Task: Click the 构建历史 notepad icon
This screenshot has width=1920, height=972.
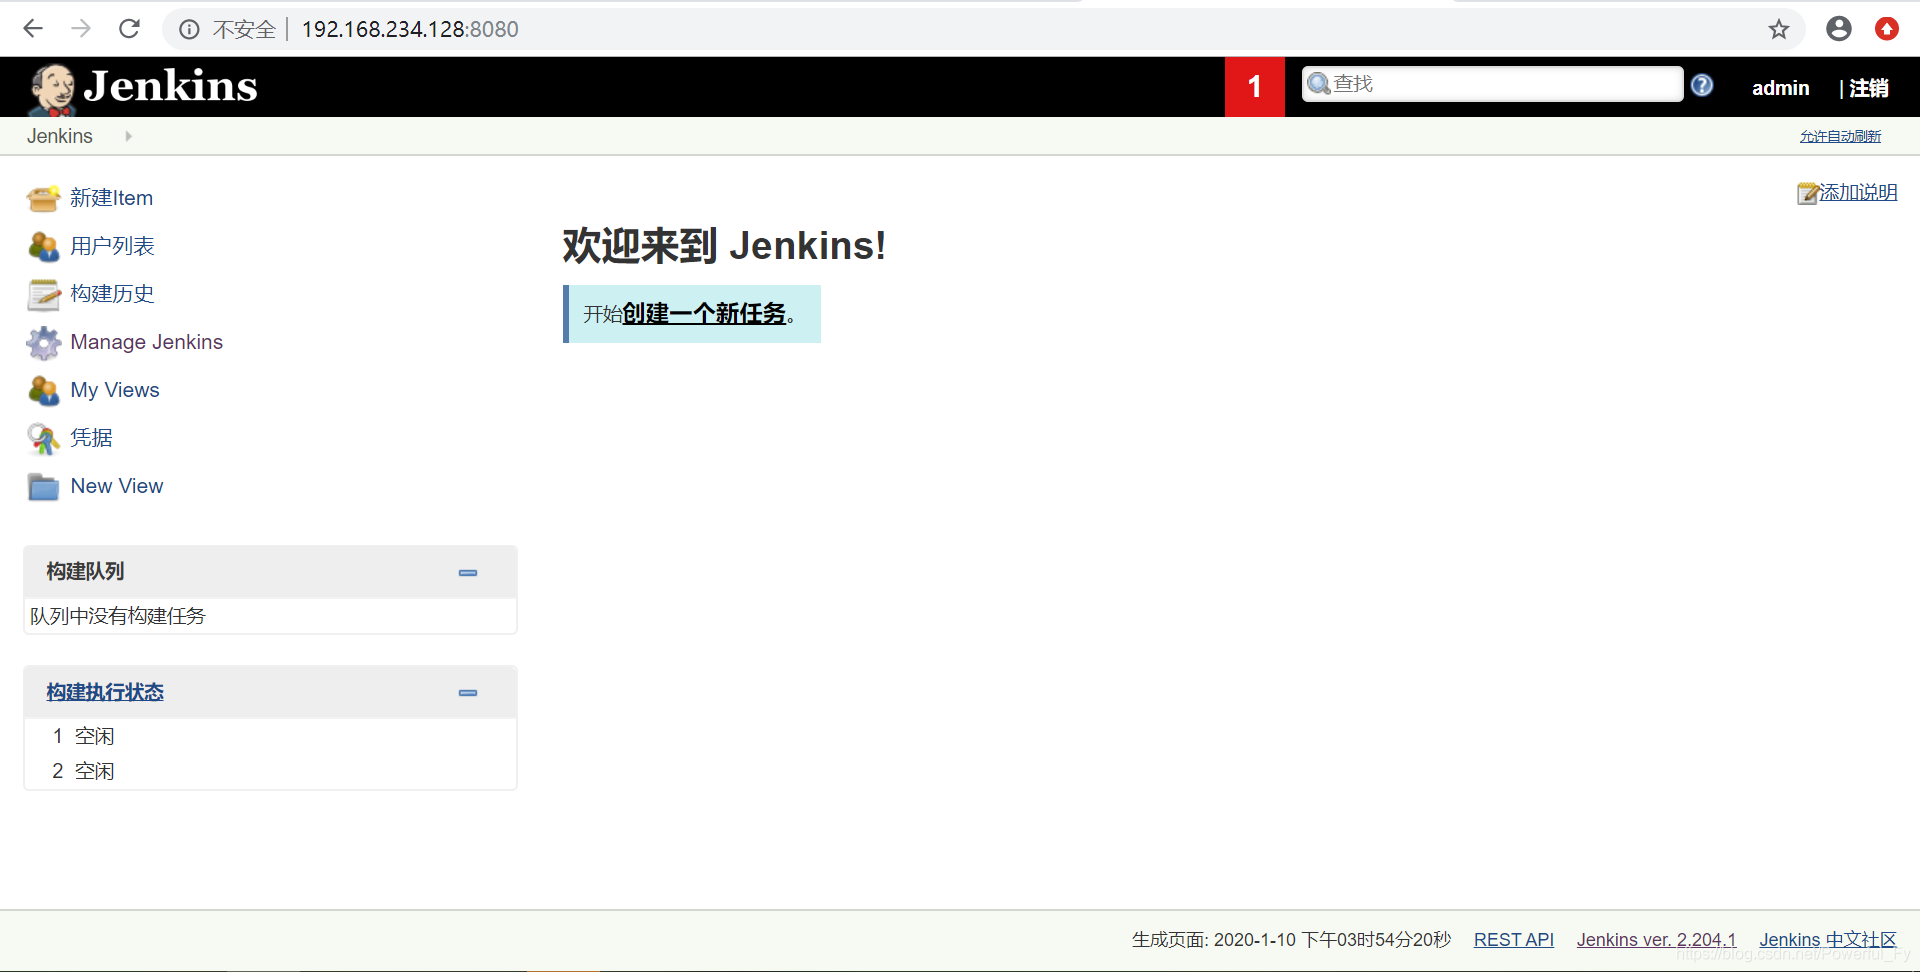Action: [43, 294]
